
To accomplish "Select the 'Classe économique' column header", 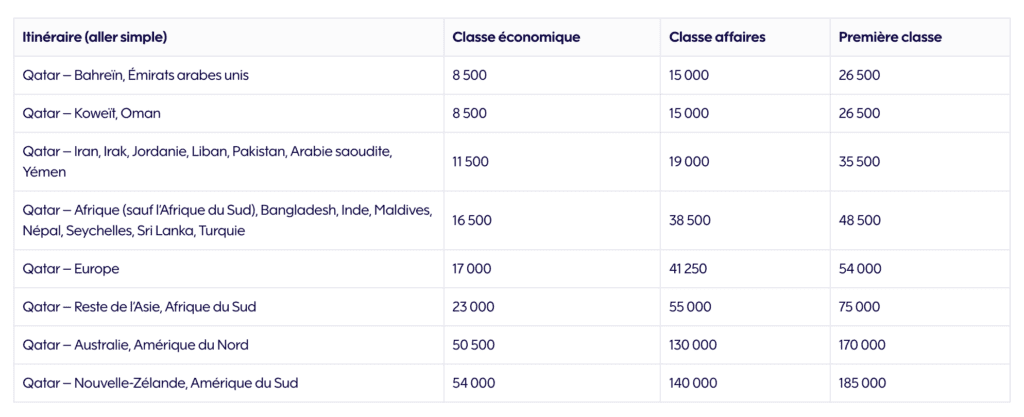I will (x=516, y=37).
